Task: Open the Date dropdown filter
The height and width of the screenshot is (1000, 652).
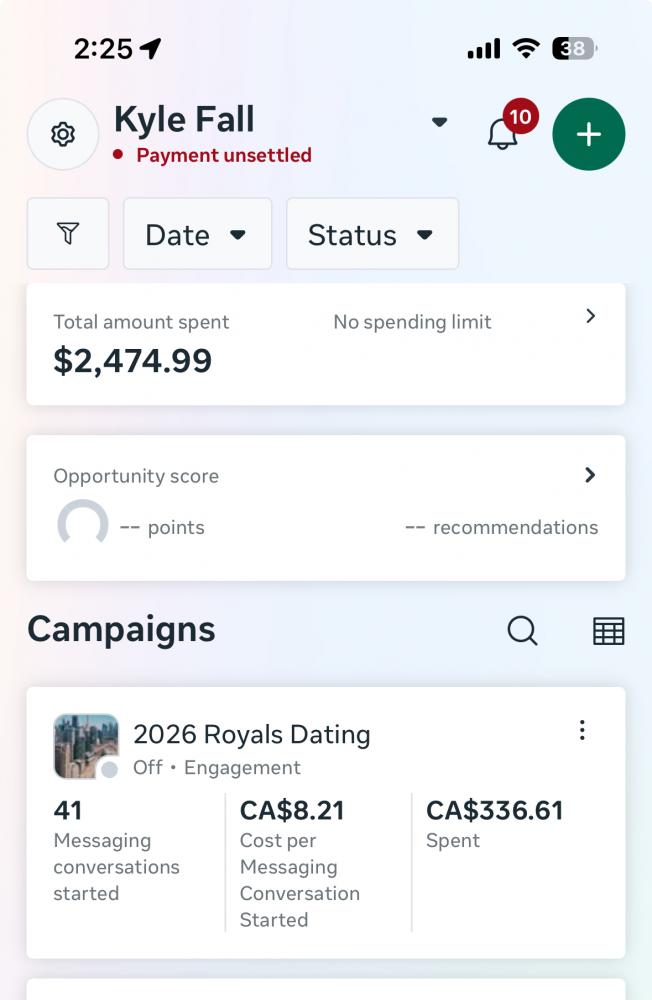Action: point(197,234)
